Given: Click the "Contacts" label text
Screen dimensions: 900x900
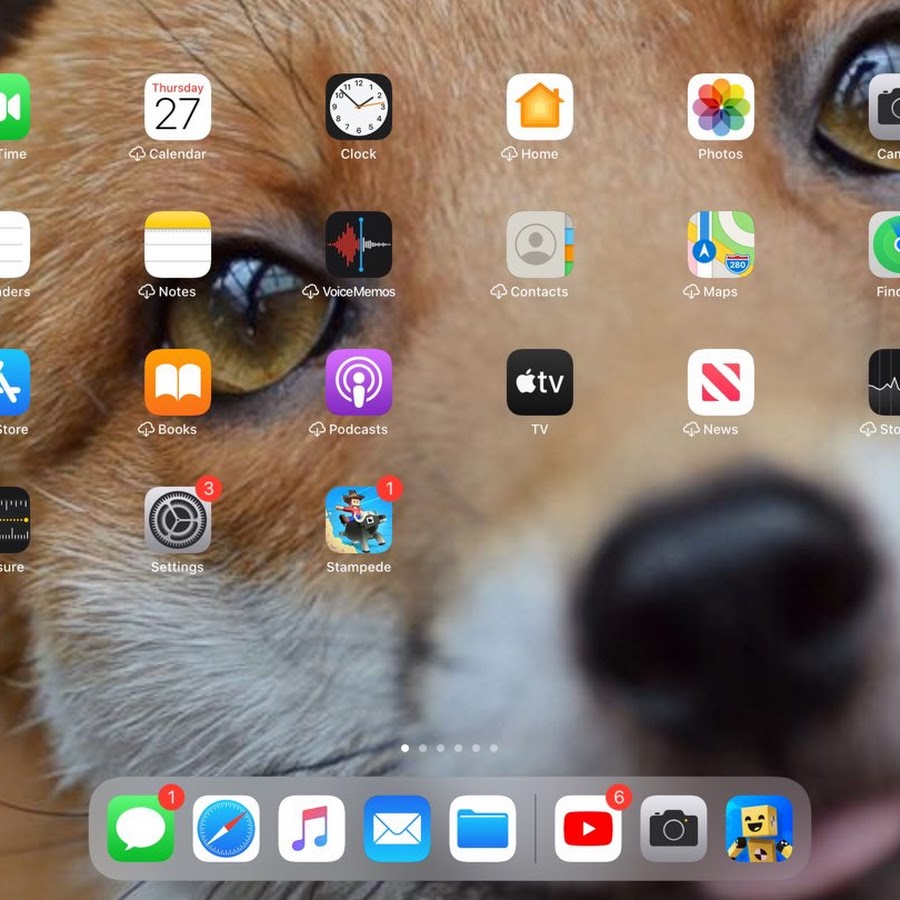Looking at the screenshot, I should (539, 292).
